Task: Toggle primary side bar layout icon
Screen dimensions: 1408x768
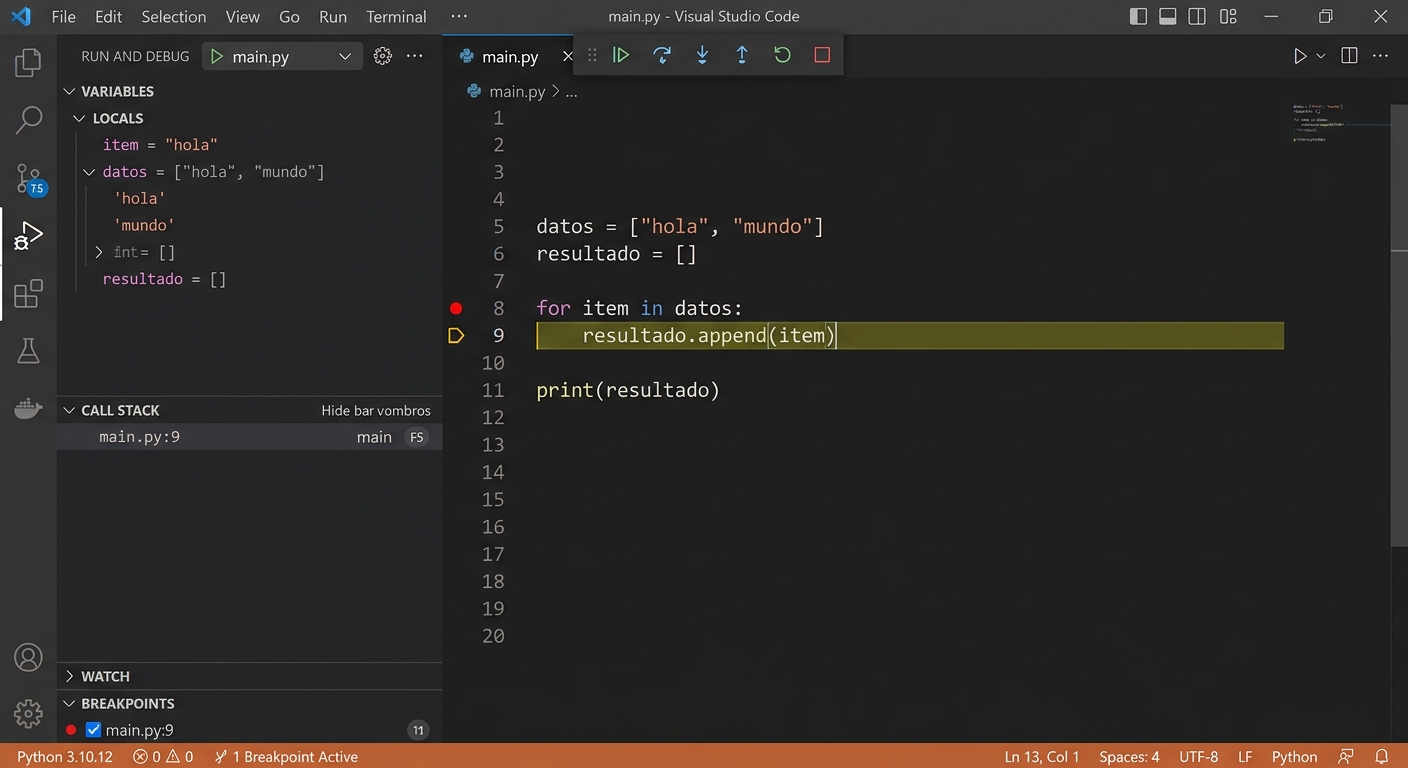Action: tap(1138, 16)
